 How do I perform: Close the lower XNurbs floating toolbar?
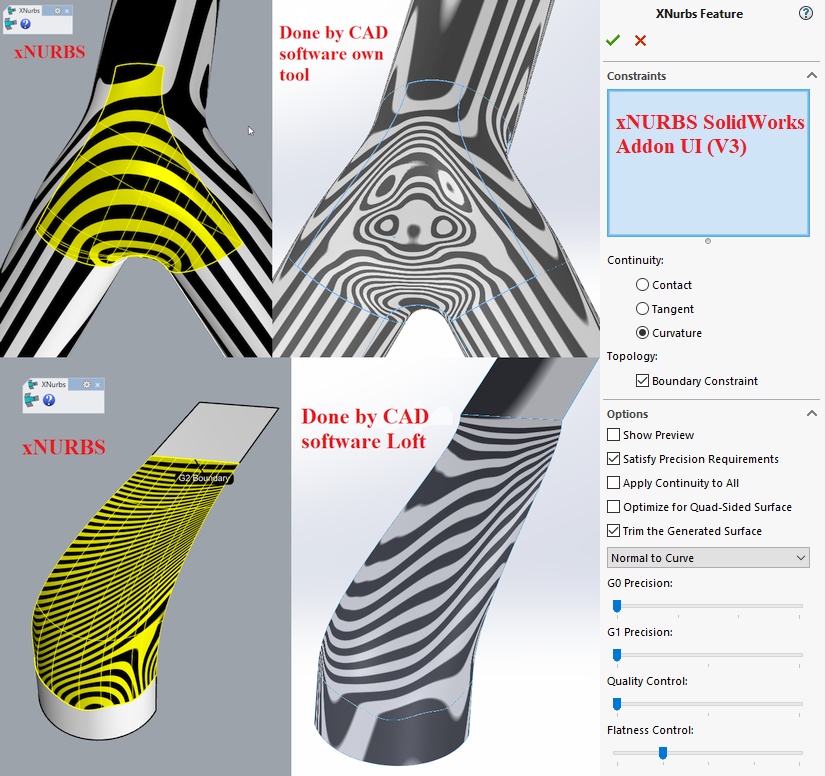(97, 385)
